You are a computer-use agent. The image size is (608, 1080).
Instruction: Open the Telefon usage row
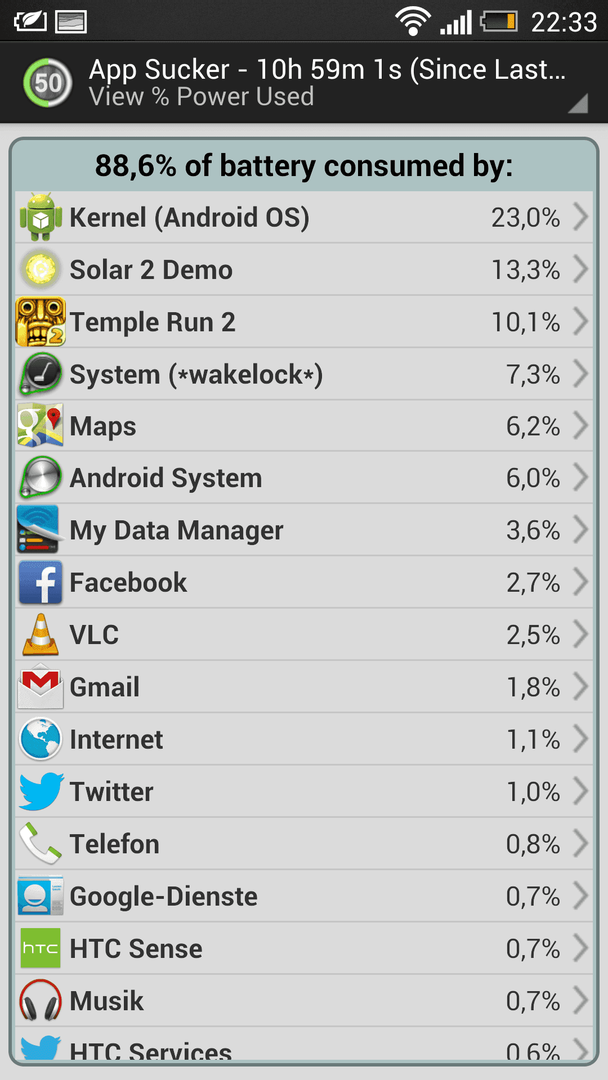click(304, 844)
